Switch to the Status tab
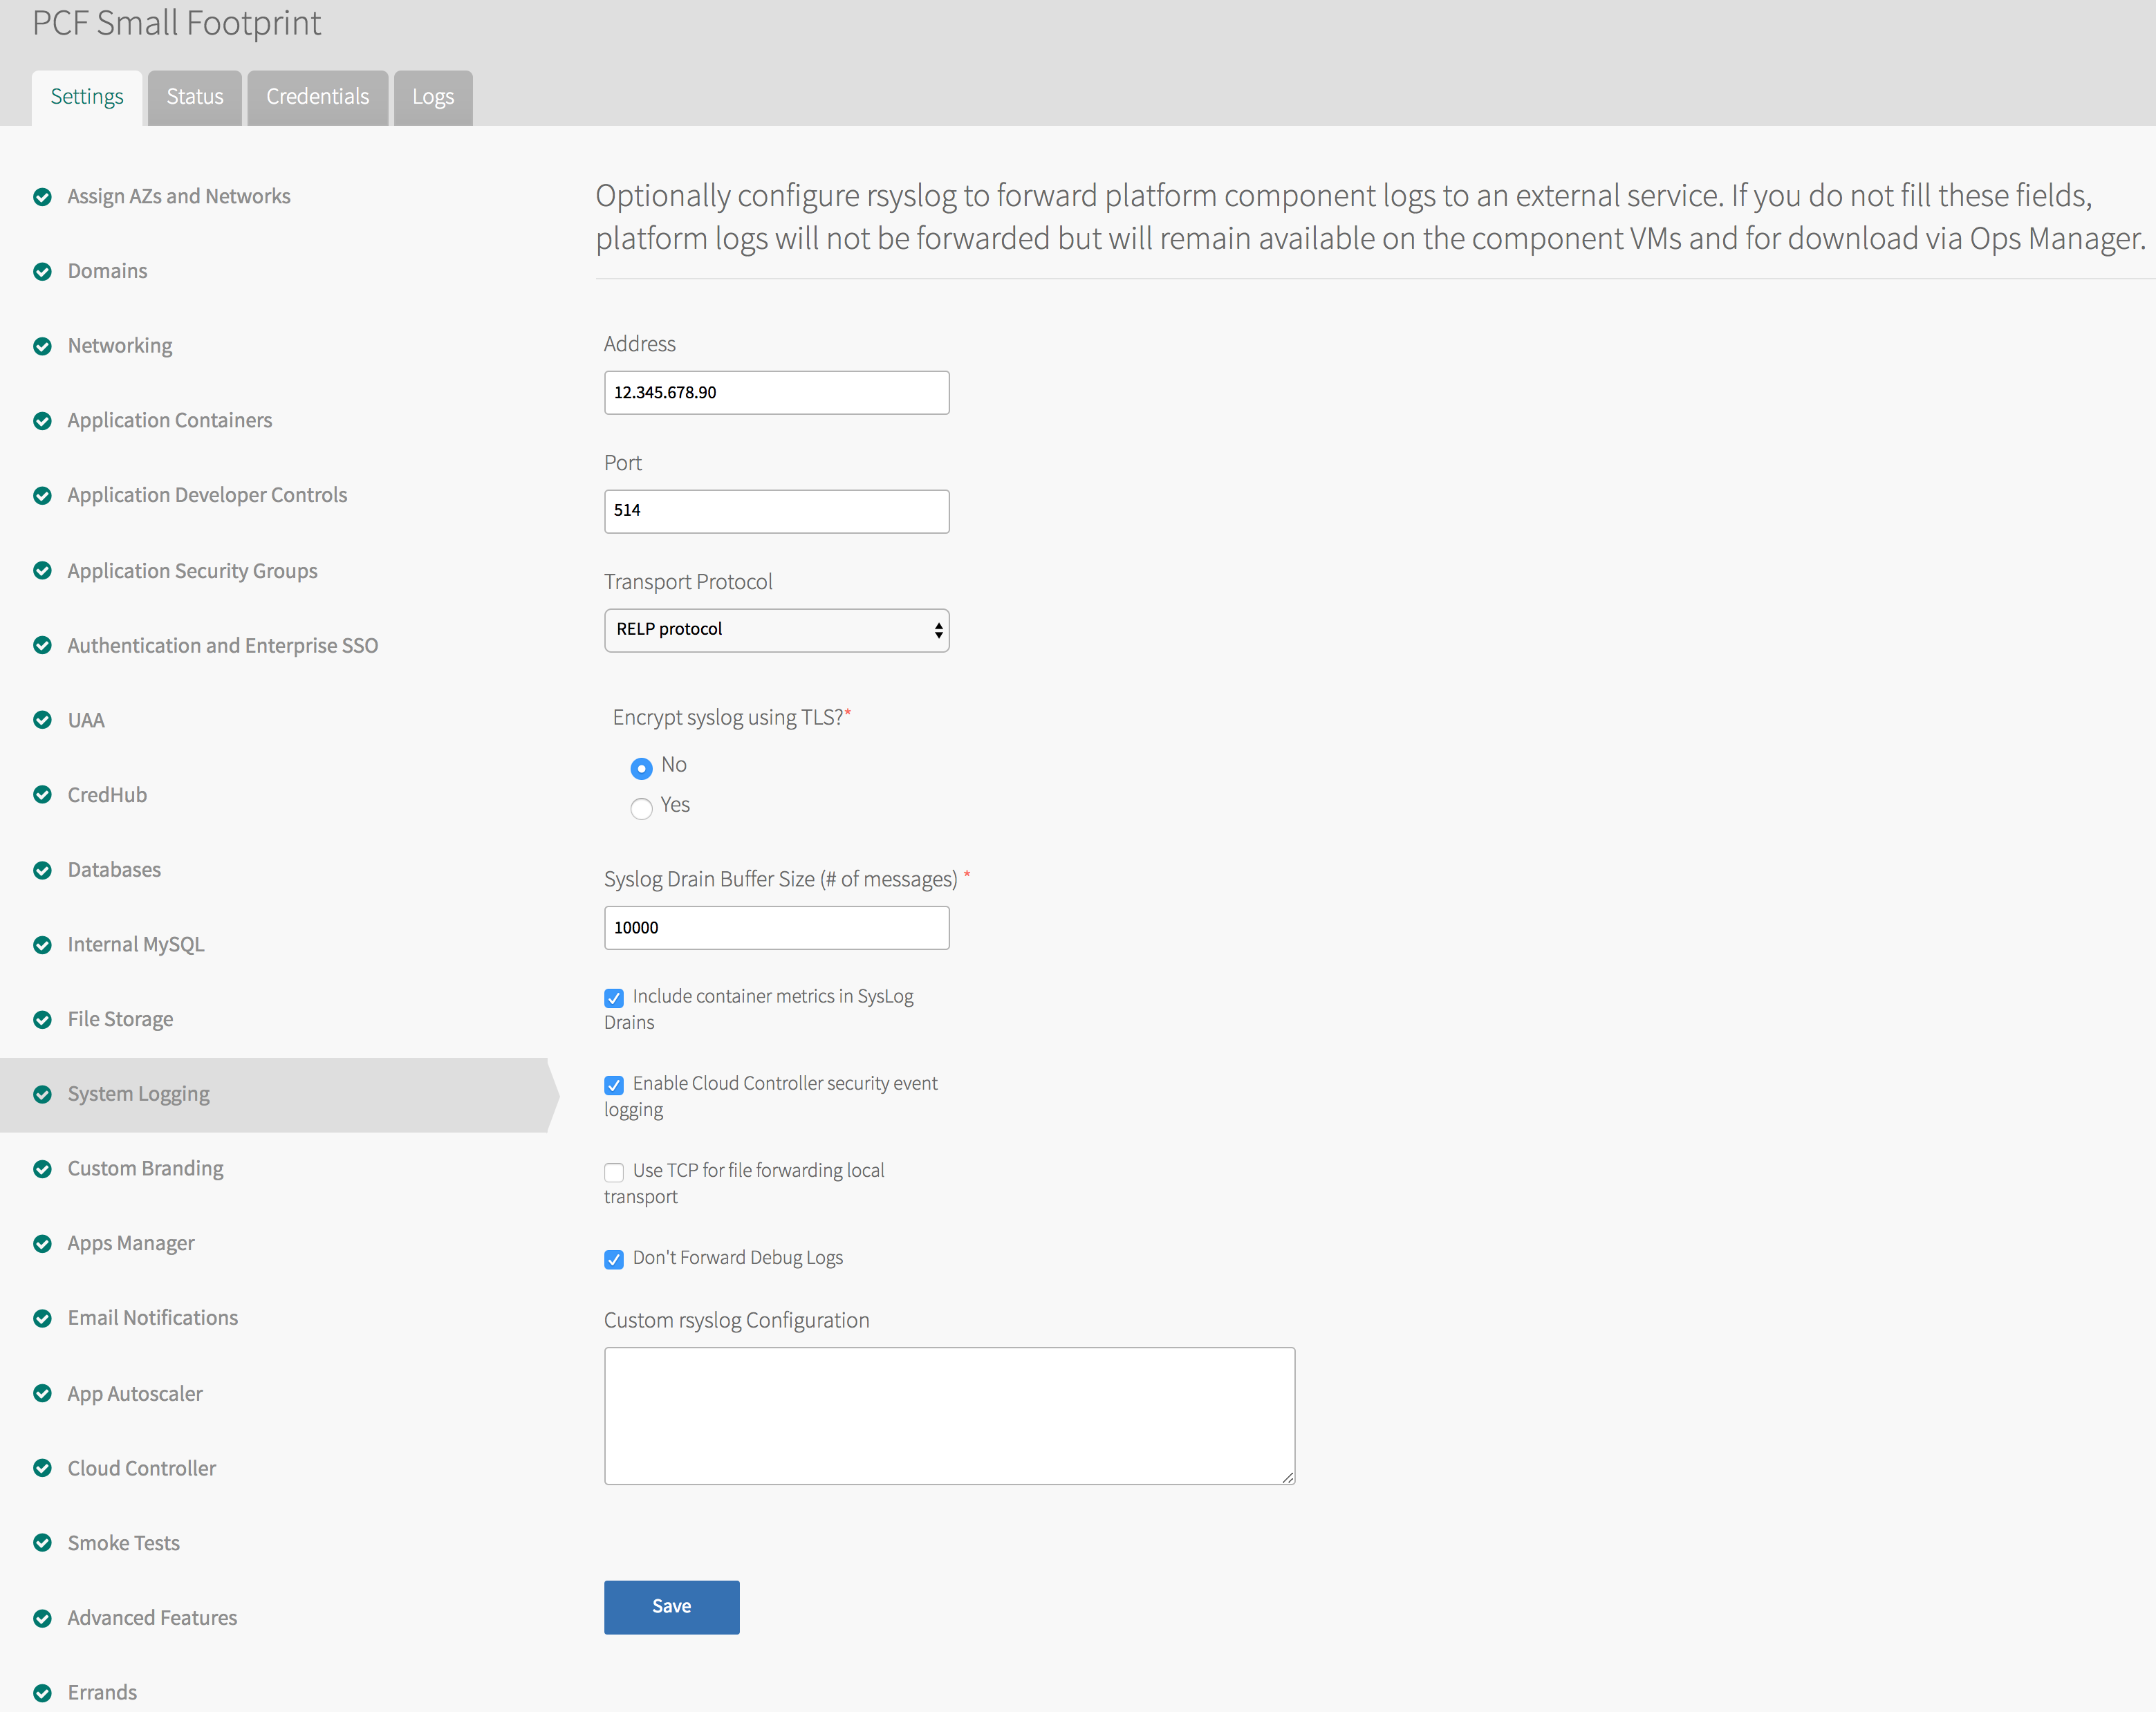2156x1712 pixels. 194,97
